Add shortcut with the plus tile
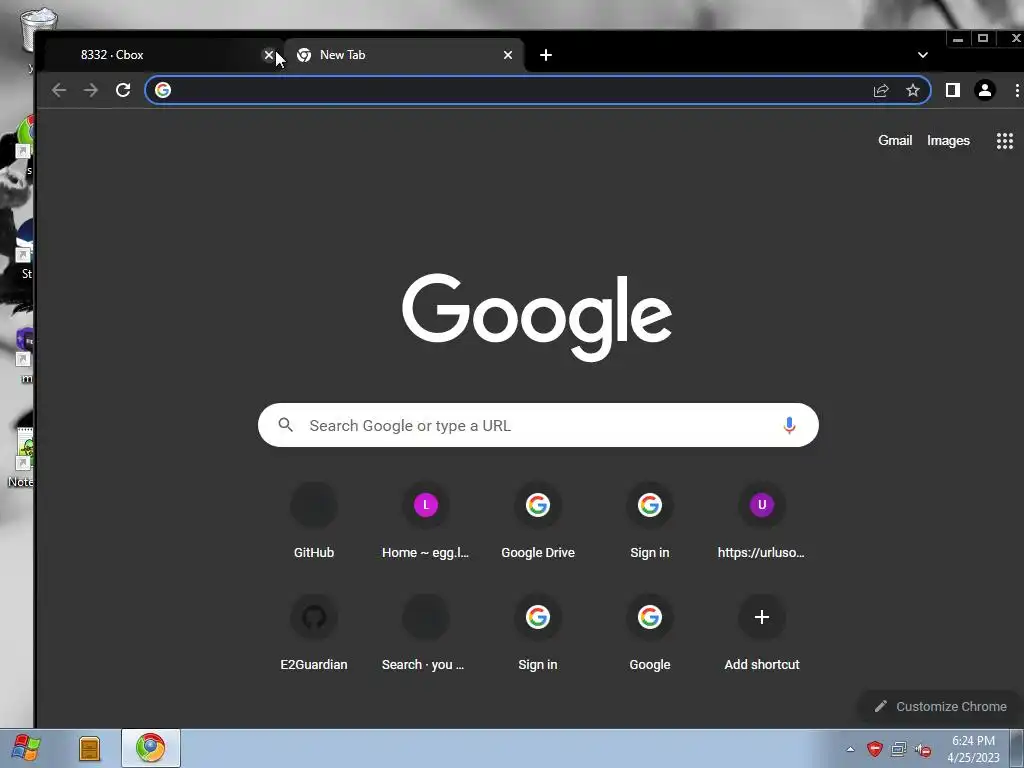Screen dimensions: 1024x768 [x=761, y=633]
